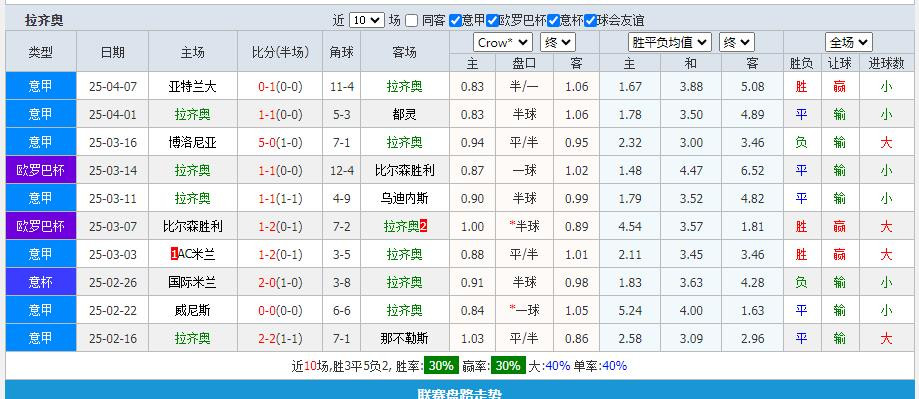
Task: Select the corner count 6-6
Action: pyautogui.click(x=342, y=311)
